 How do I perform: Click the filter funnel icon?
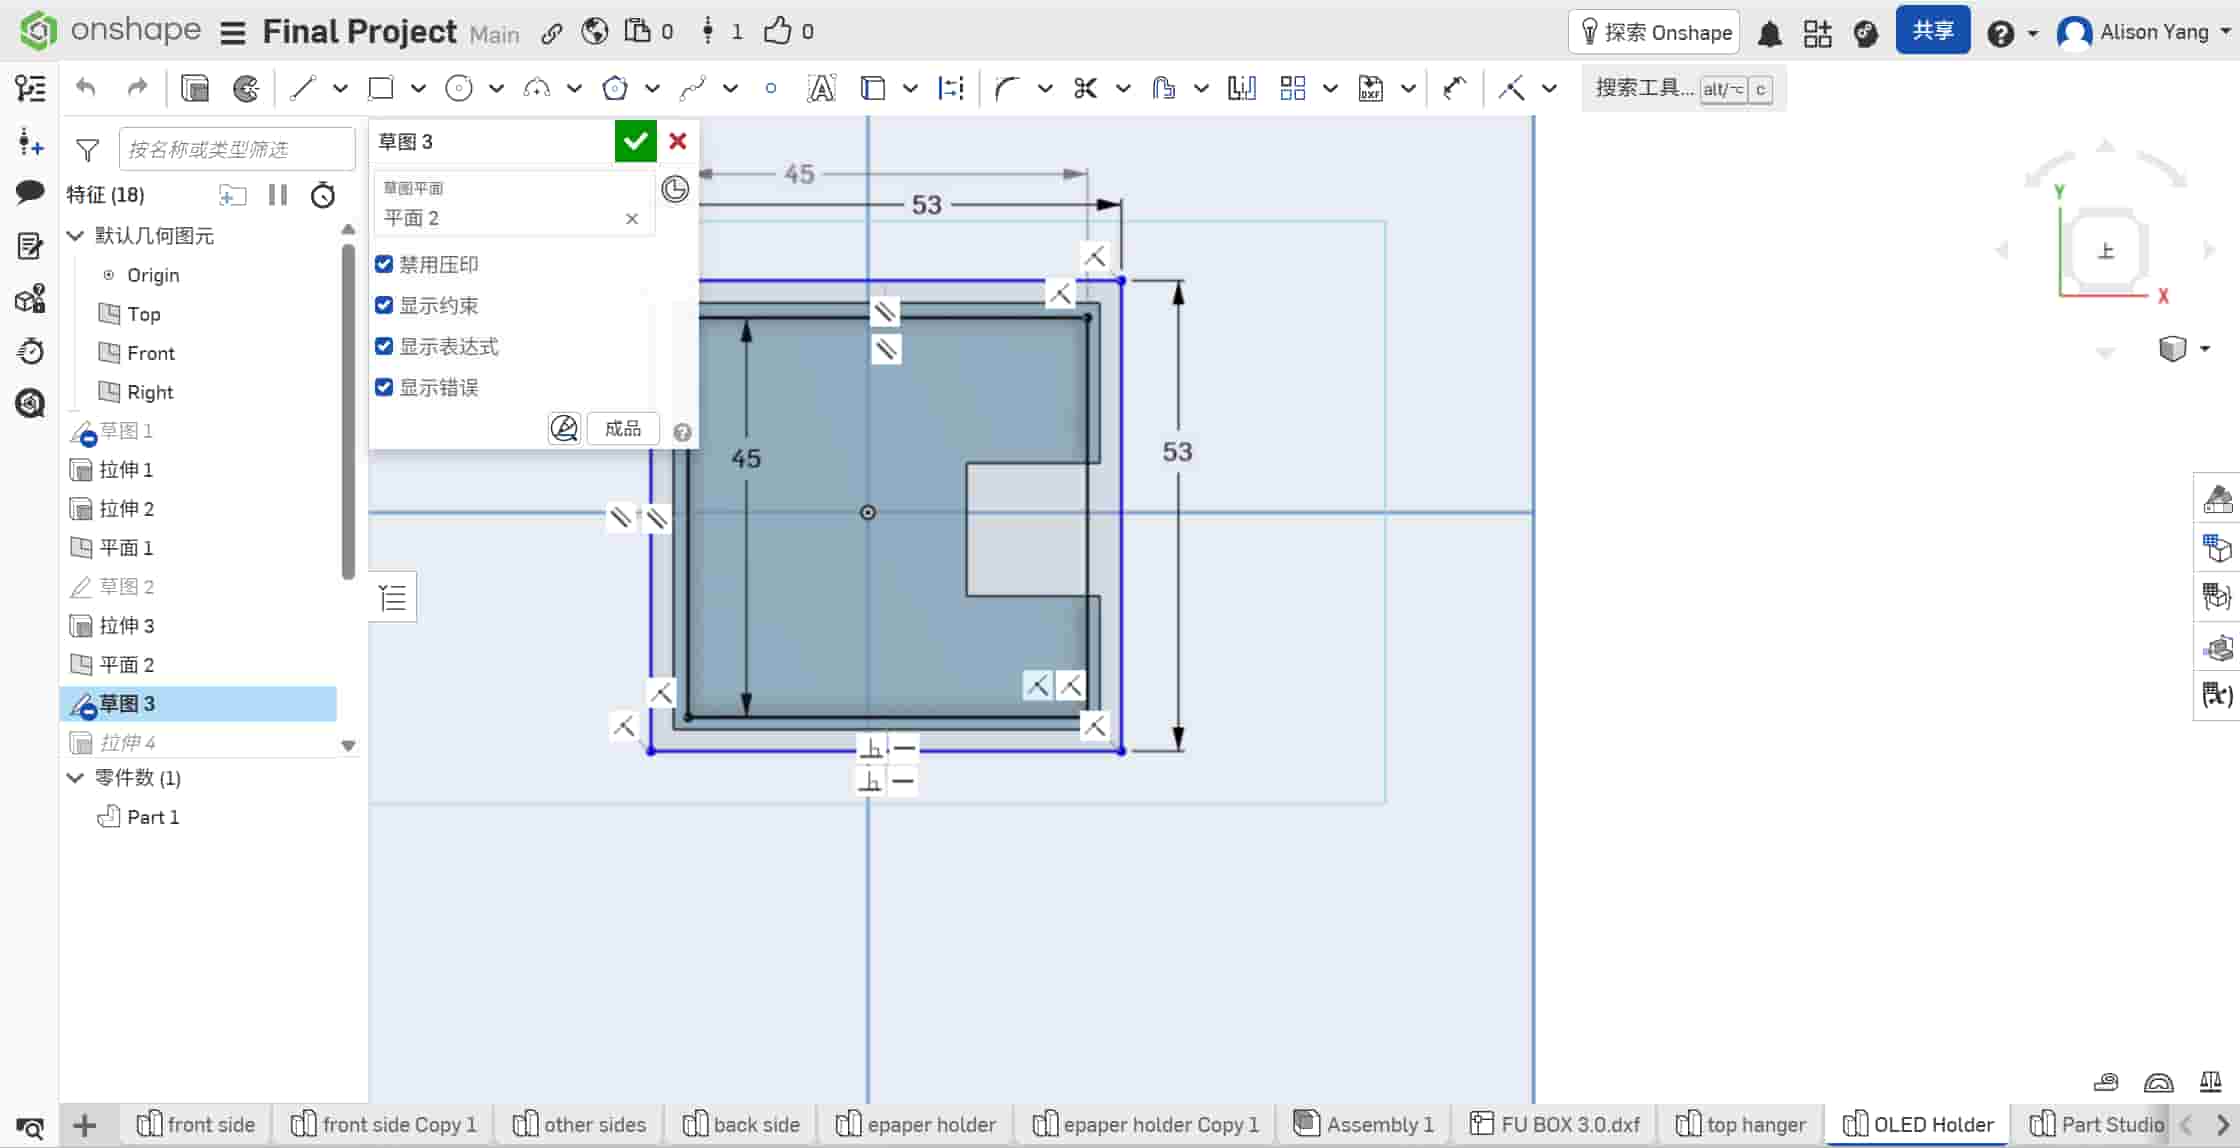click(x=88, y=150)
